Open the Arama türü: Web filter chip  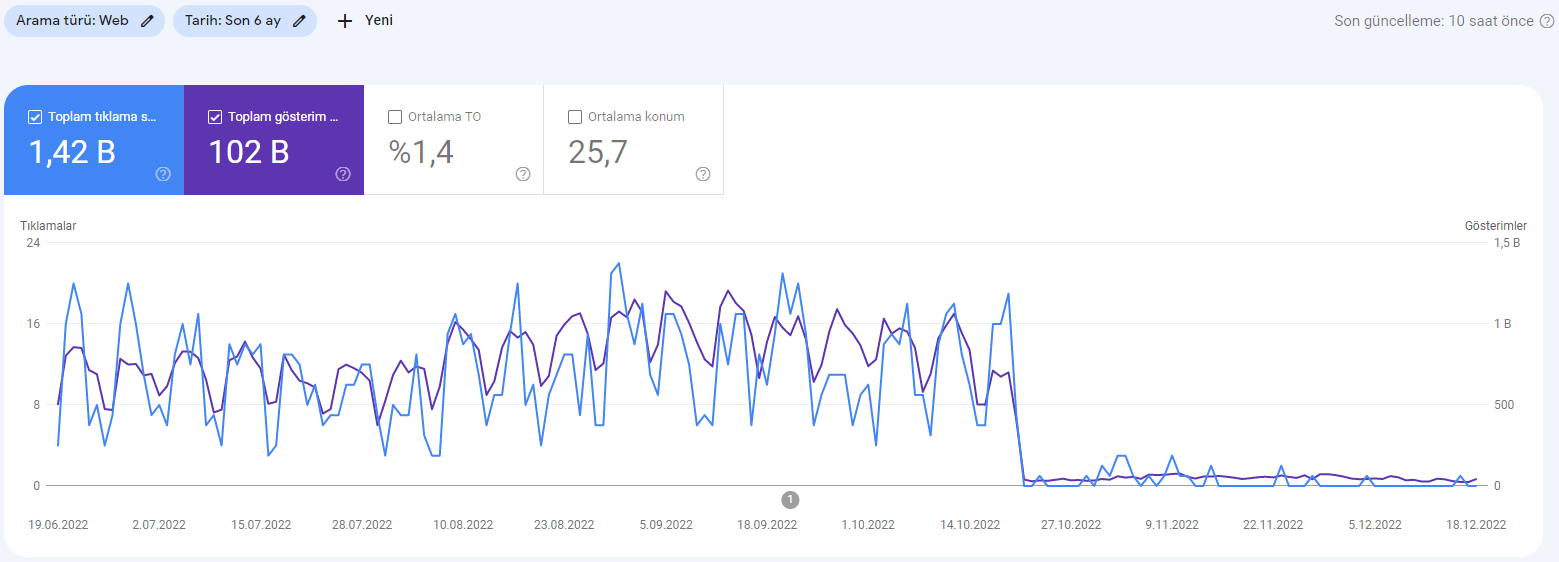coord(85,20)
